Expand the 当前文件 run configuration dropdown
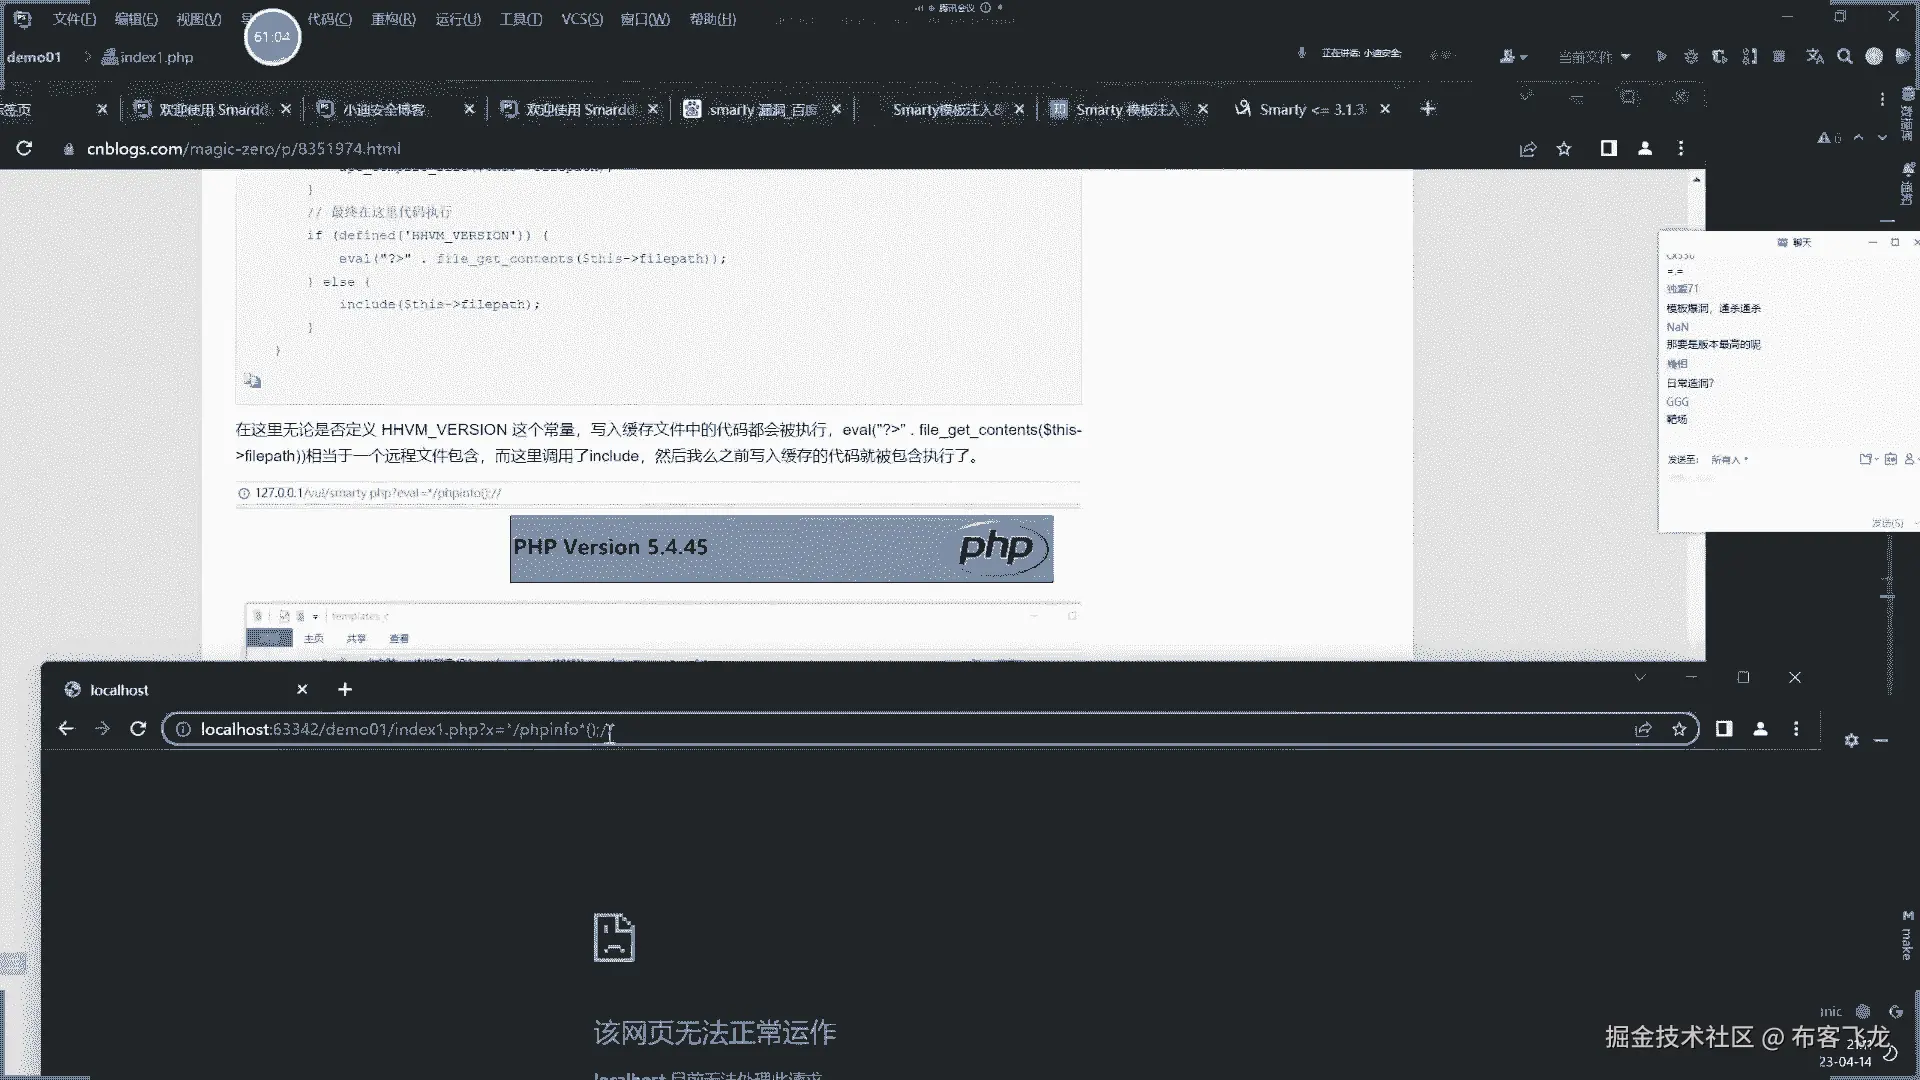Viewport: 1920px width, 1080px height. pyautogui.click(x=1594, y=57)
